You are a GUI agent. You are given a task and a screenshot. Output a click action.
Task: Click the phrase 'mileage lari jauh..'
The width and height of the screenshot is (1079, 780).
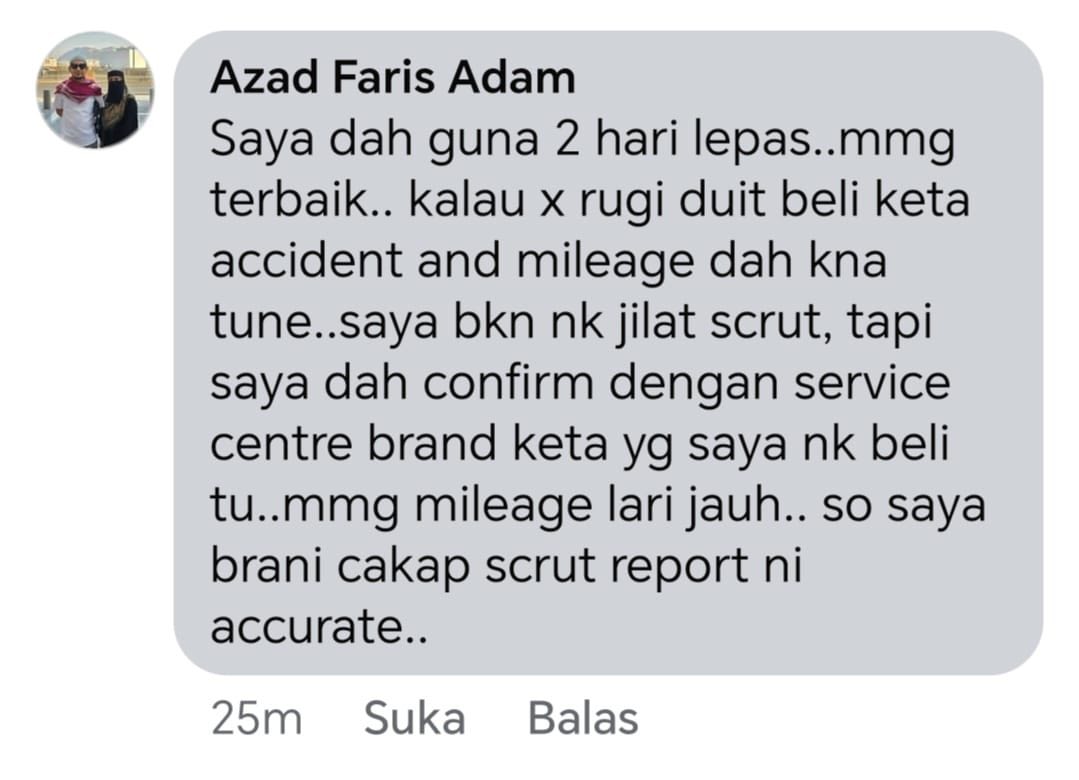coord(610,505)
